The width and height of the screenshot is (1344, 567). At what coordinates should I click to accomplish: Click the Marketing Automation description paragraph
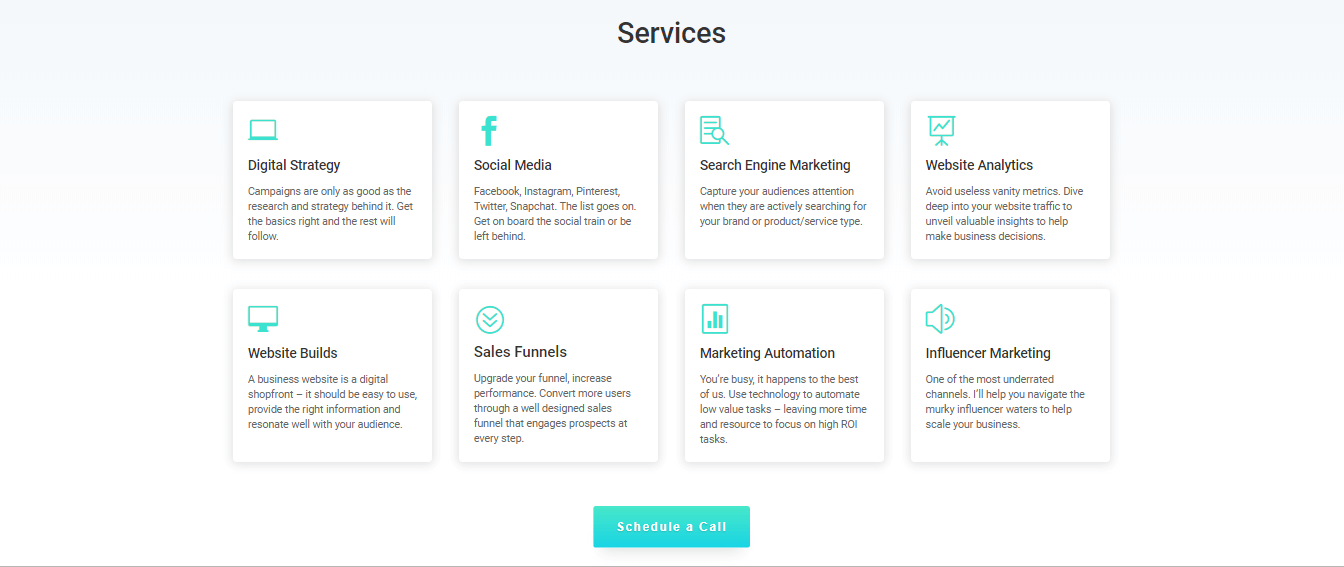coord(783,409)
